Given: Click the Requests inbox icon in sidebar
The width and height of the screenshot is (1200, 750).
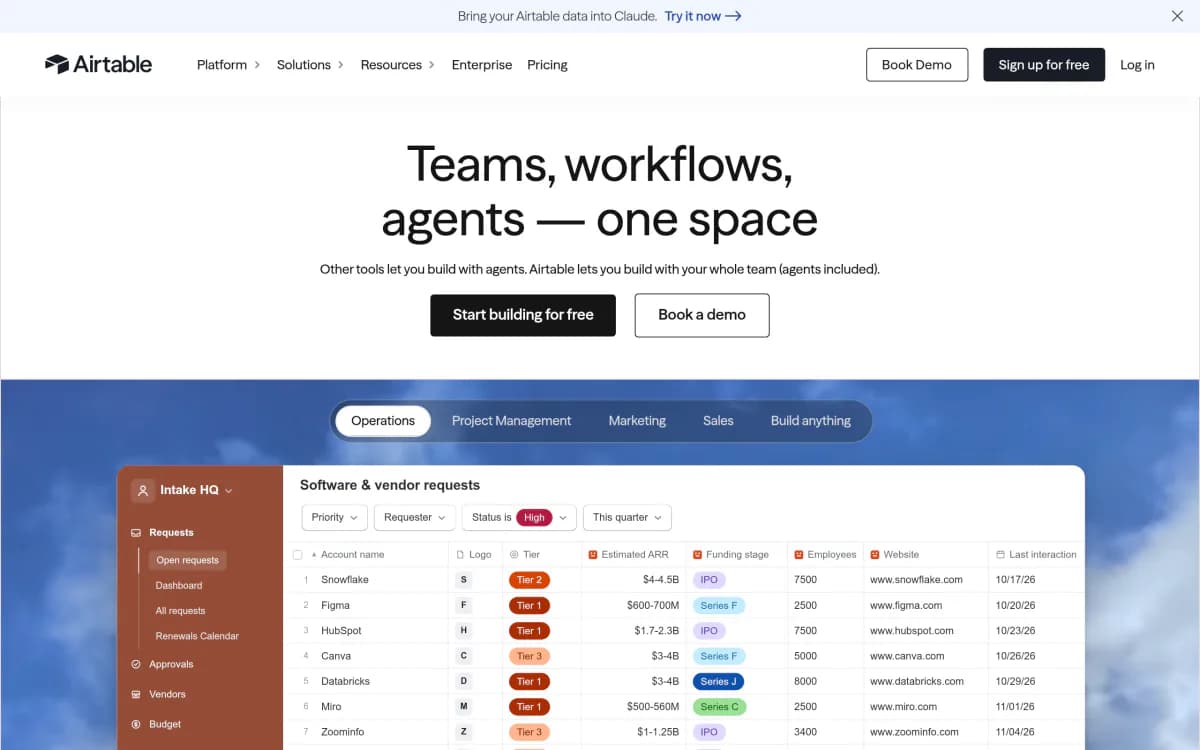Looking at the screenshot, I should coord(136,533).
